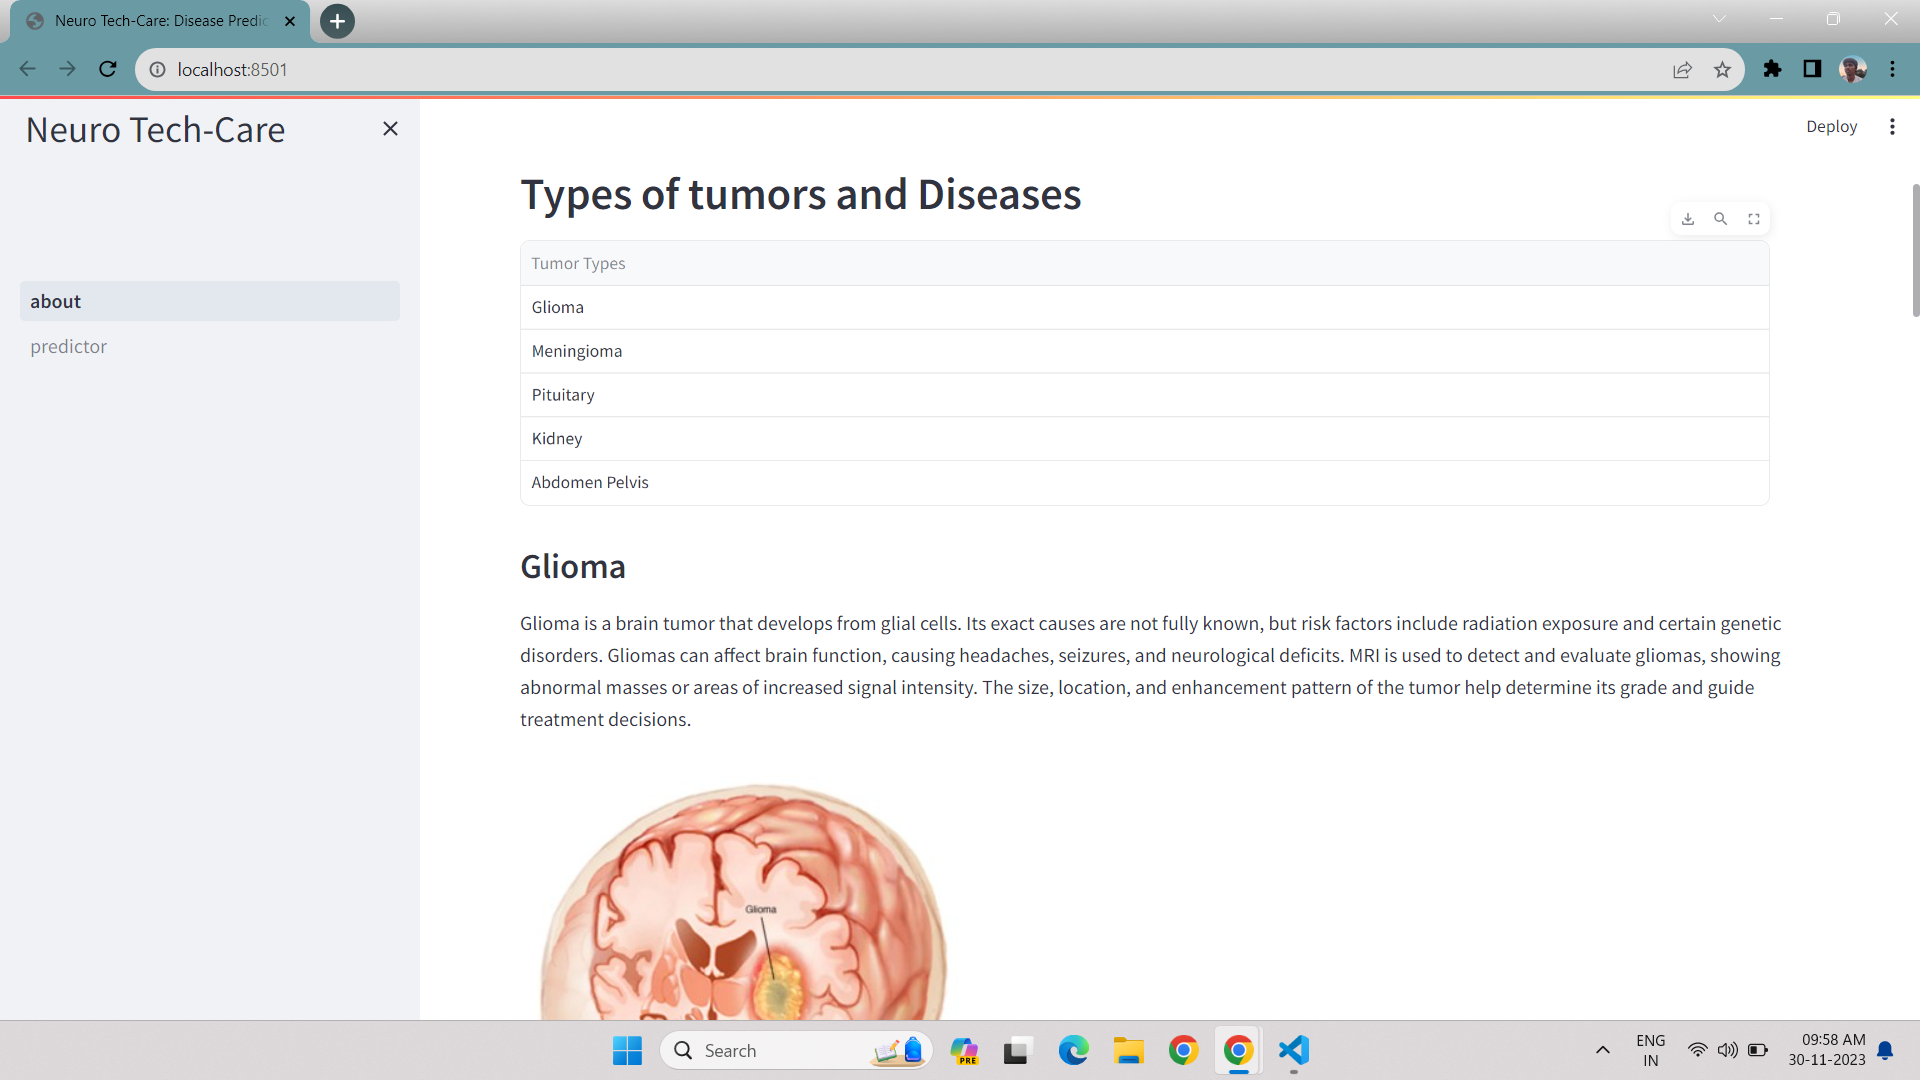1920x1080 pixels.
Task: Bookmark this page with the star icon
Action: [1722, 69]
